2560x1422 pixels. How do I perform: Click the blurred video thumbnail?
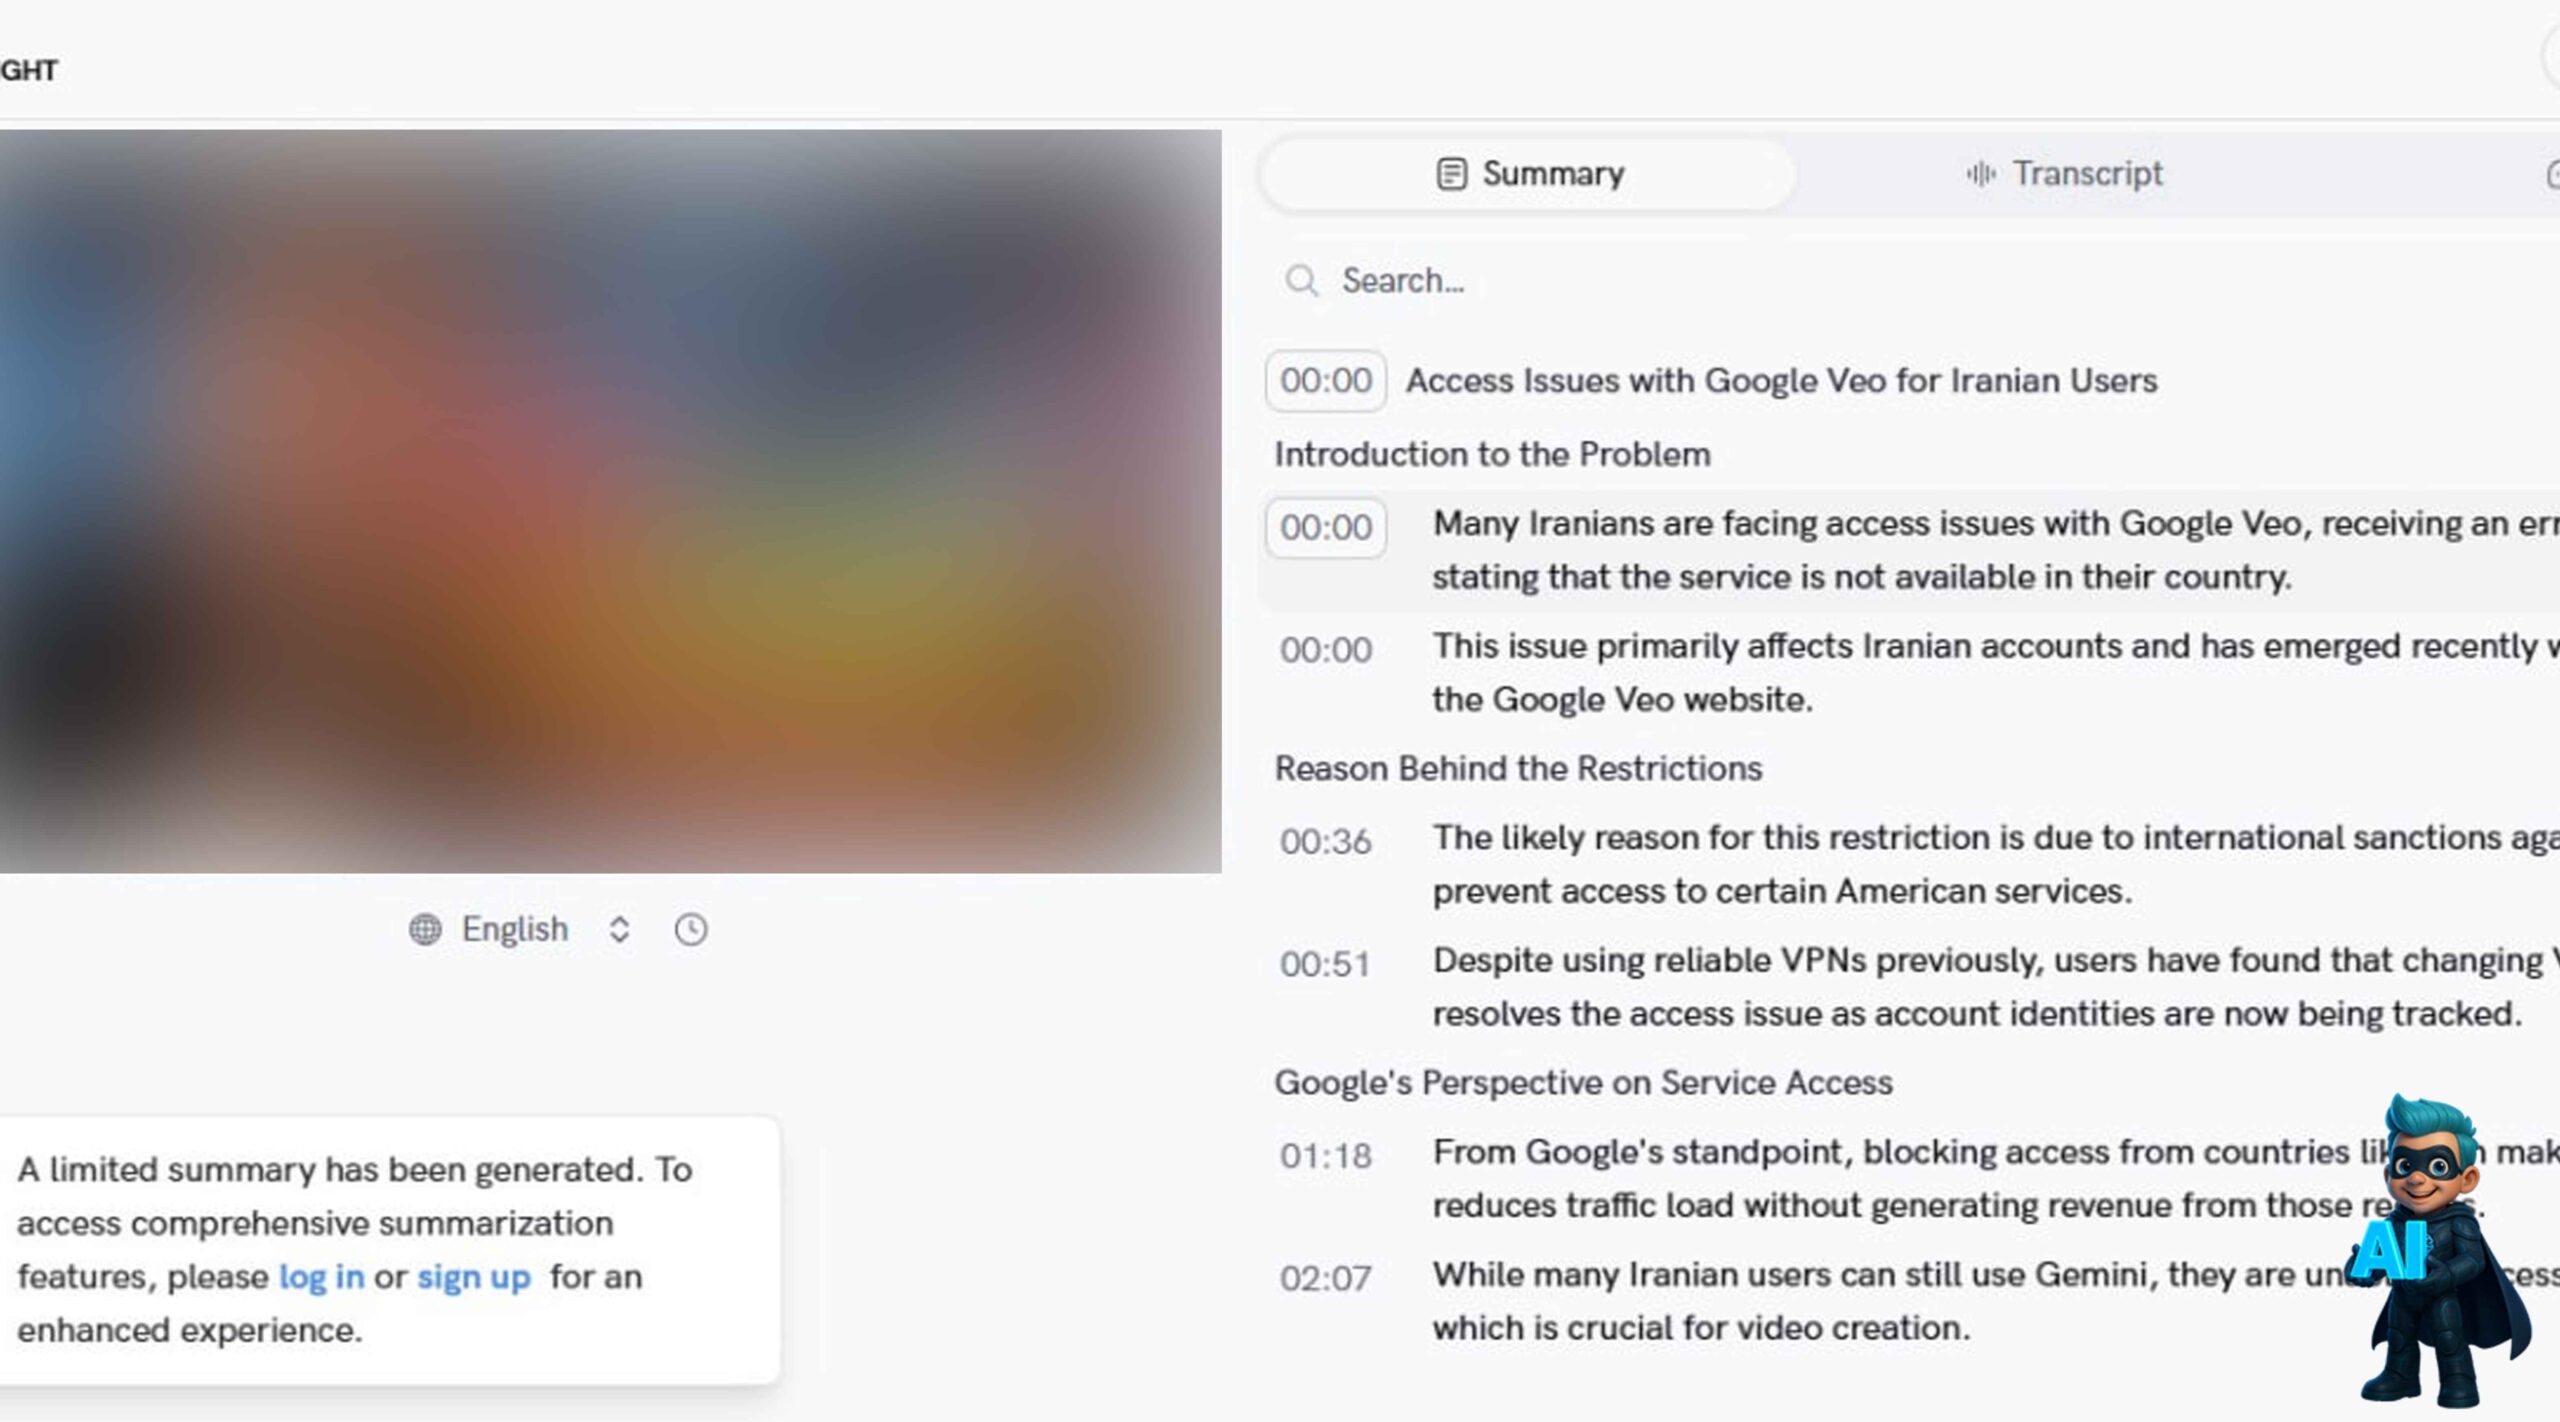610,501
